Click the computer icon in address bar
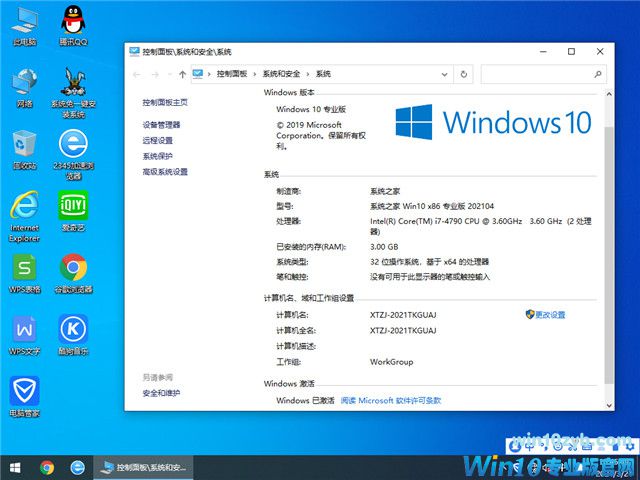Viewport: 640px width, 480px height. click(198, 74)
